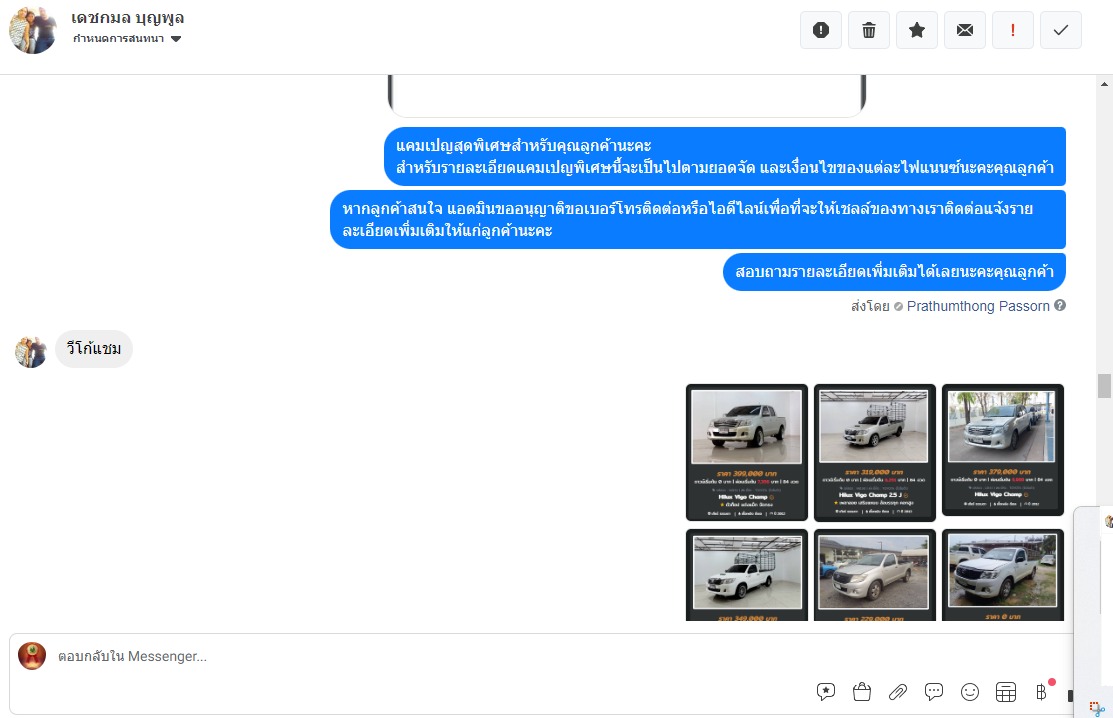This screenshot has width=1113, height=718.
Task: Open saved replies star speech-bubble icon
Action: click(826, 691)
